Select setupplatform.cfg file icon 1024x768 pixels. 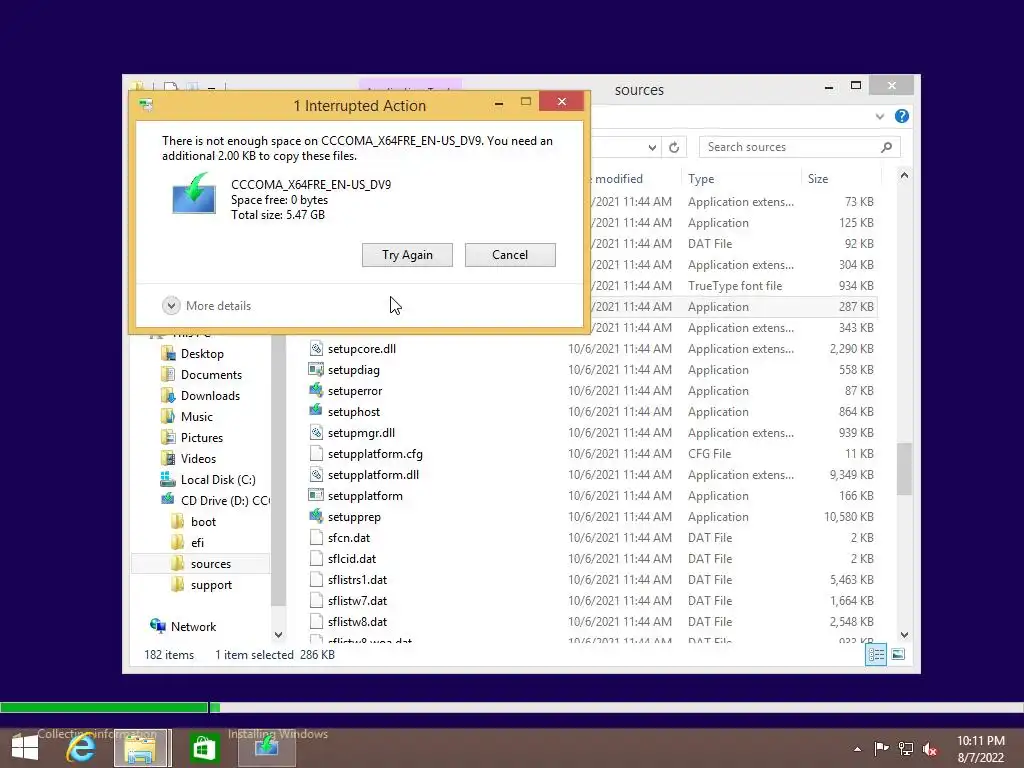point(316,453)
